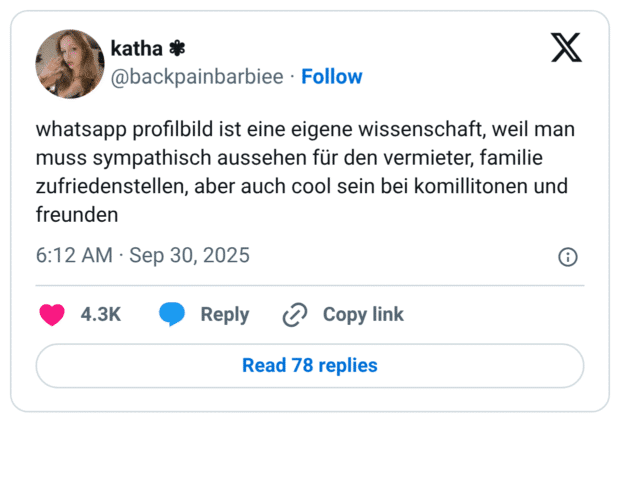Click the word "freunden" ending the tweet
This screenshot has width=620, height=502.
point(78,215)
